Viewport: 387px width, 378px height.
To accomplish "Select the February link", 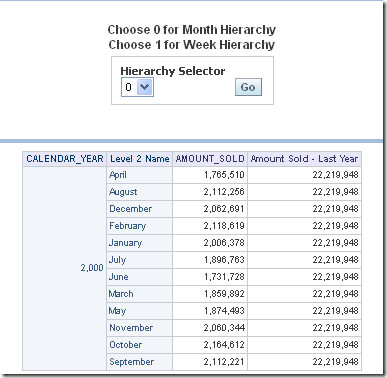I will click(127, 226).
